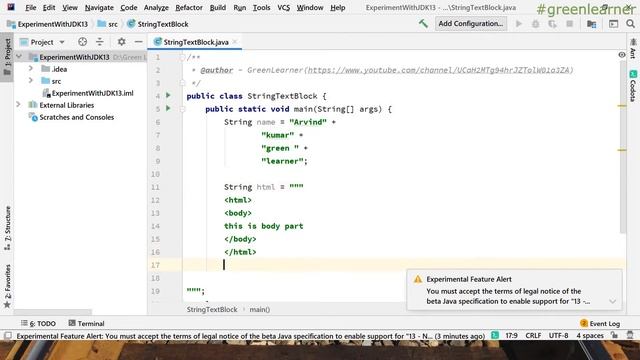Click StringTextBlock in navigation breadcrumb
640x360 pixels.
coord(158,24)
